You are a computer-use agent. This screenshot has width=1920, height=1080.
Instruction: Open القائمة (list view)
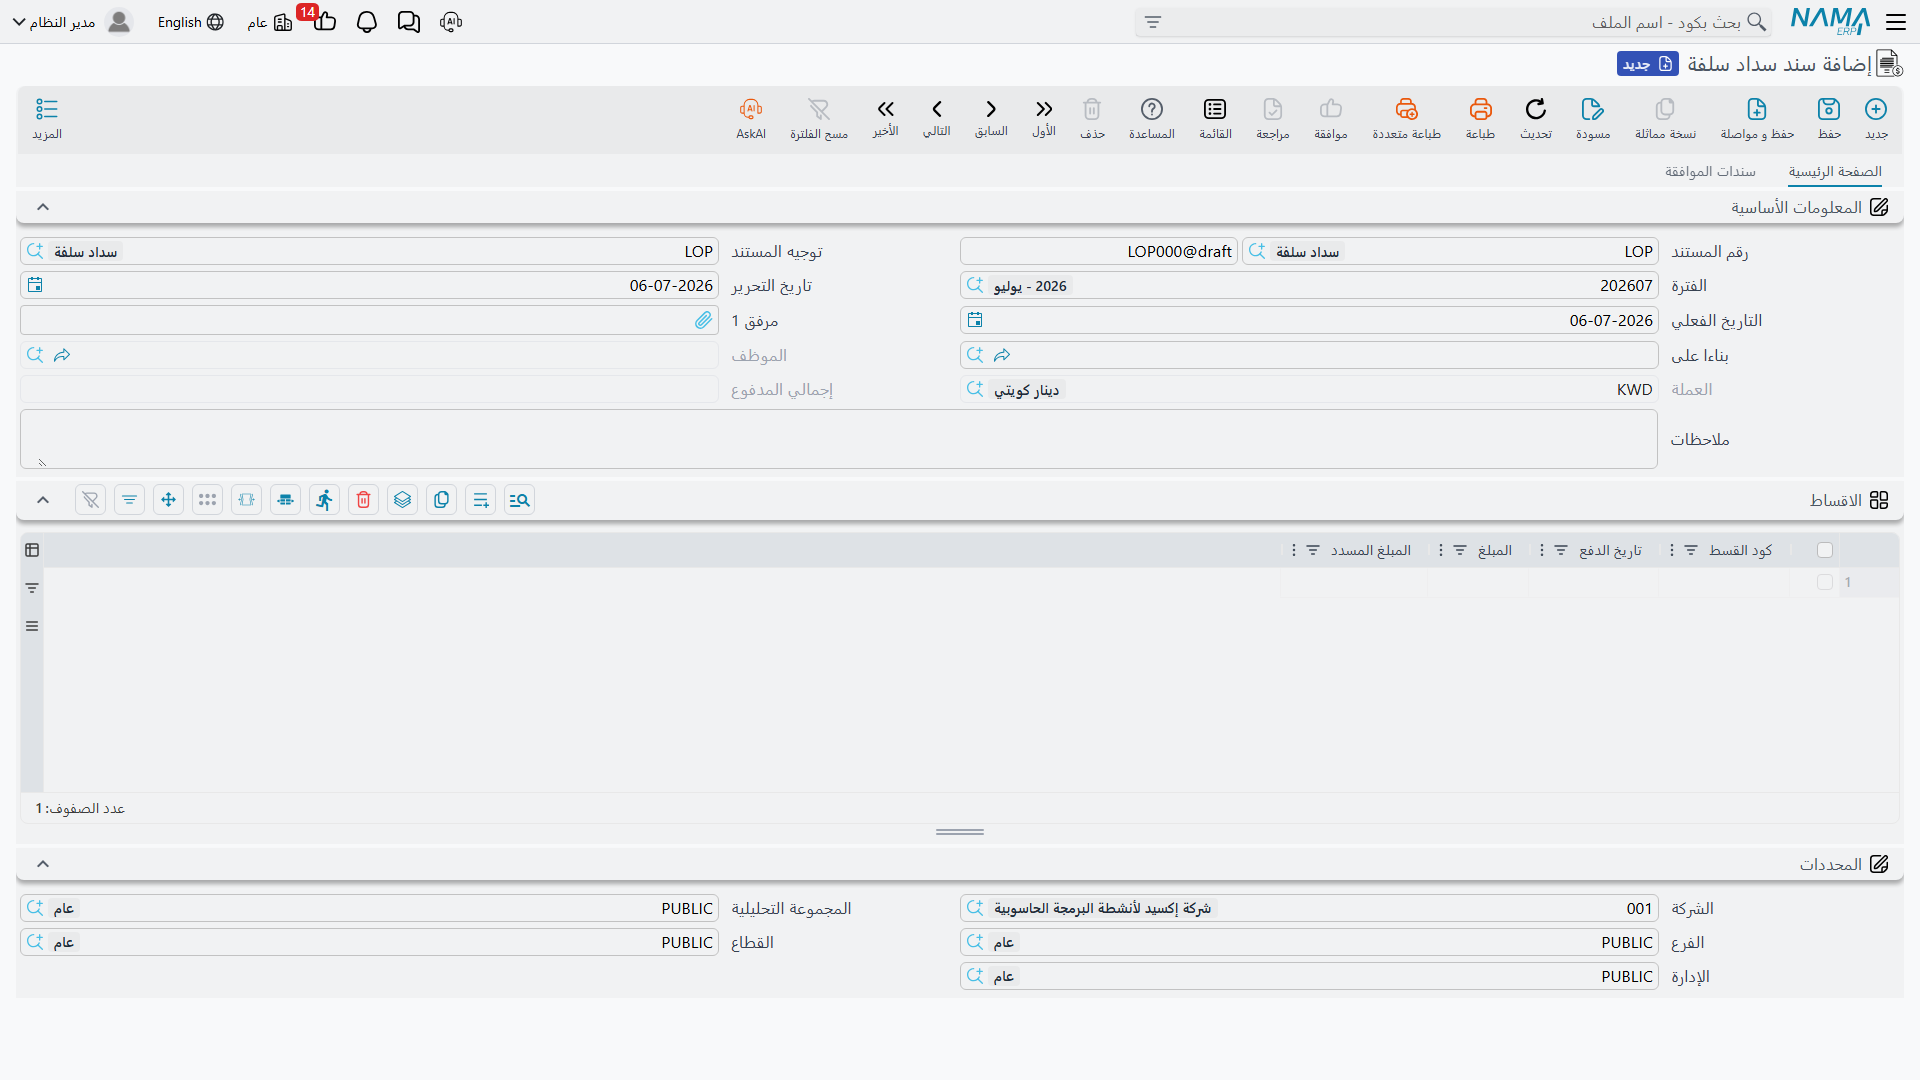click(1215, 118)
